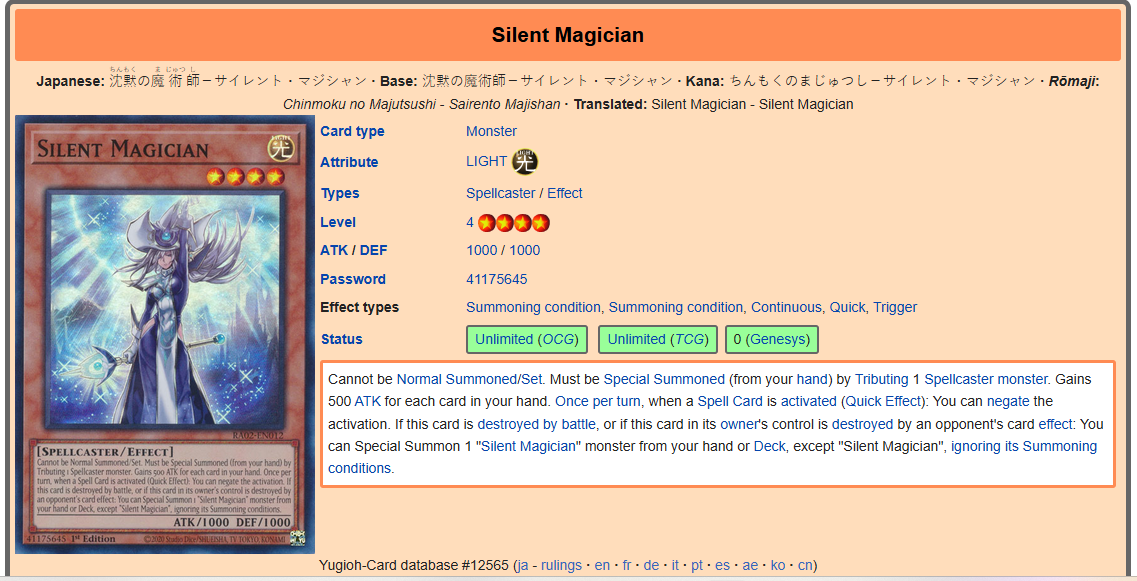Open the ko database language link
The height and width of the screenshot is (581, 1137).
click(777, 565)
